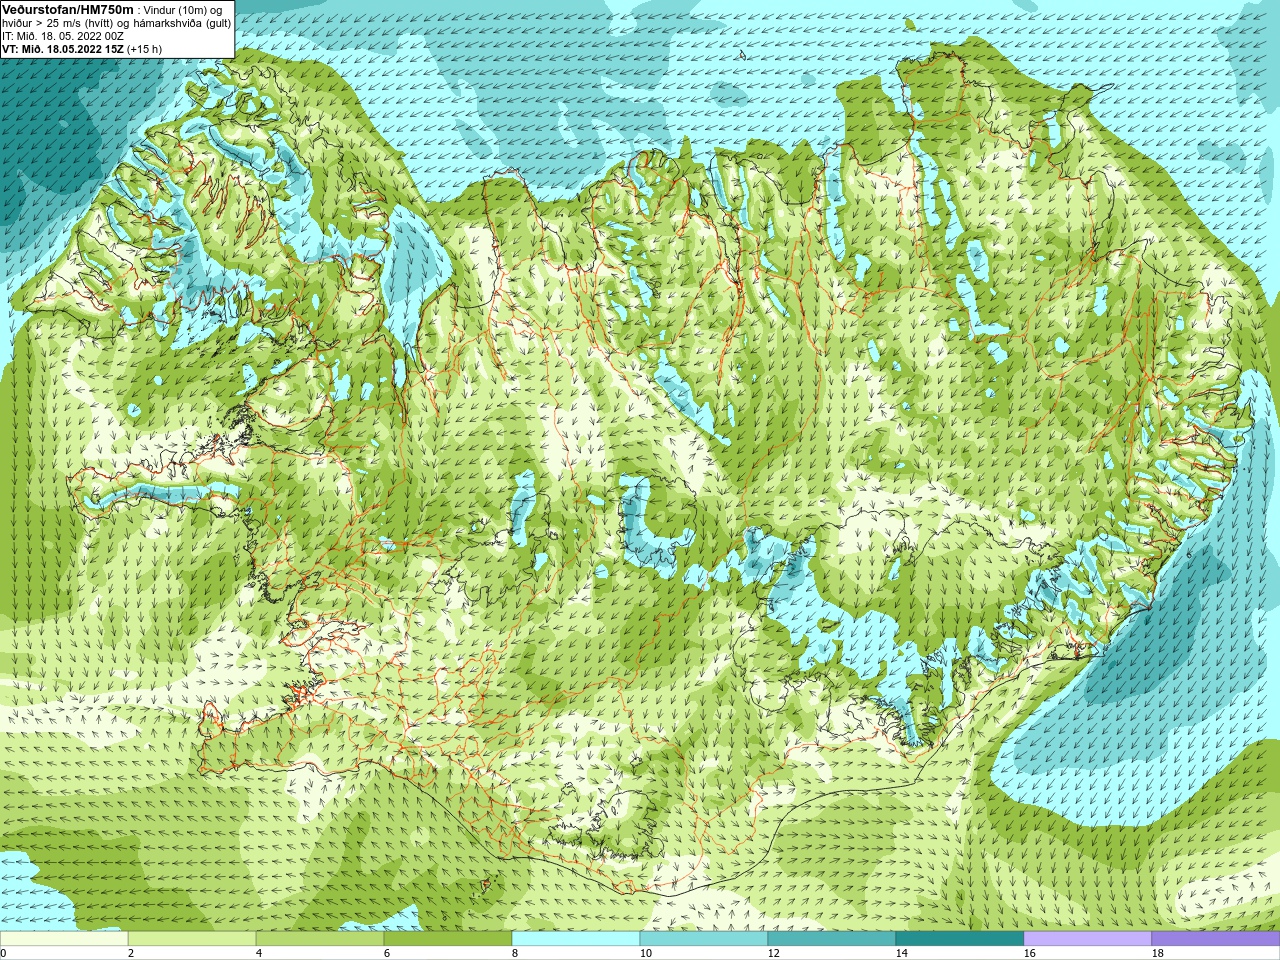
Task: Click the dark green 6–8 m/s legend swatch
Action: click(448, 939)
